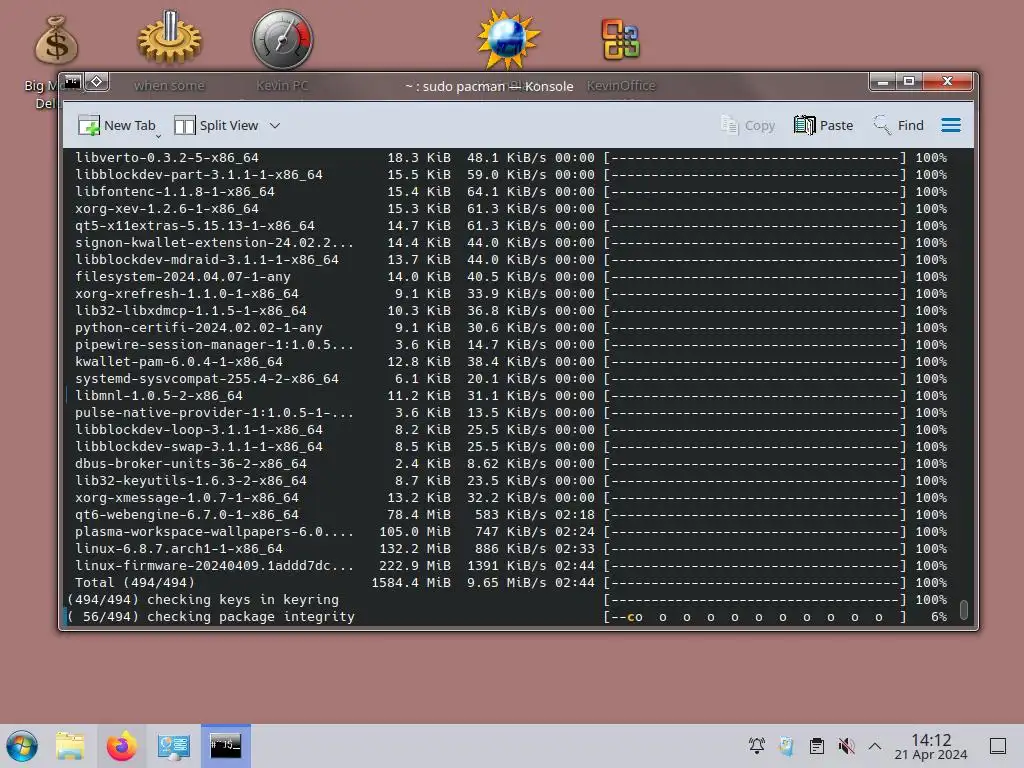The width and height of the screenshot is (1024, 768).
Task: Click 'python-certifi-2024.02.02-1-any' text
Action: tap(199, 328)
